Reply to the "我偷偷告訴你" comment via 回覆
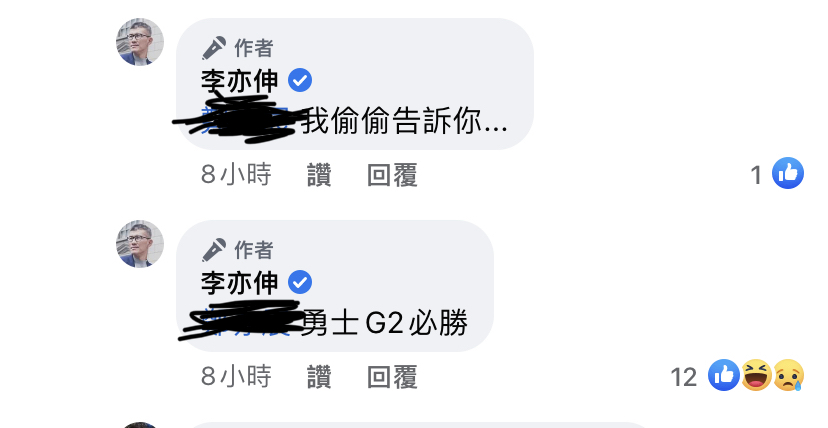The height and width of the screenshot is (428, 828). coord(392,175)
